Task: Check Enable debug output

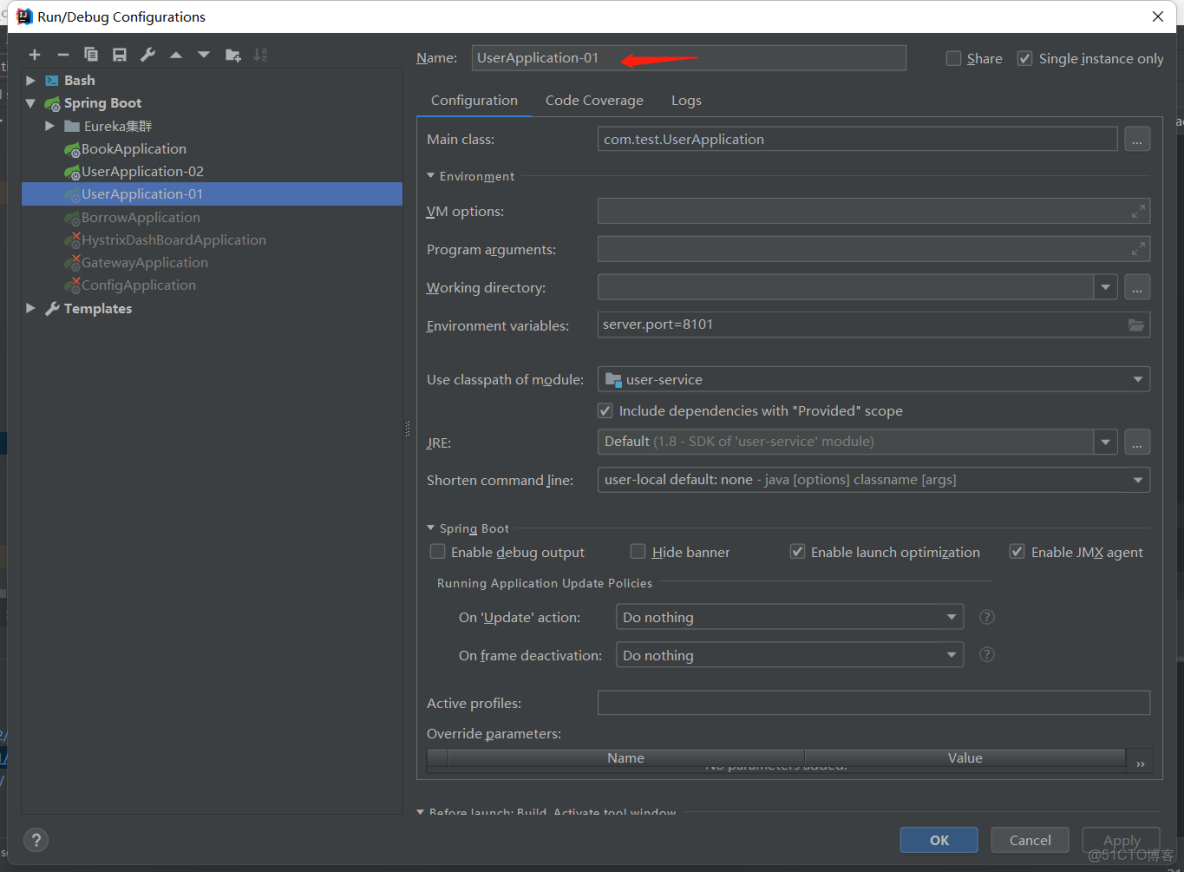Action: click(x=437, y=551)
